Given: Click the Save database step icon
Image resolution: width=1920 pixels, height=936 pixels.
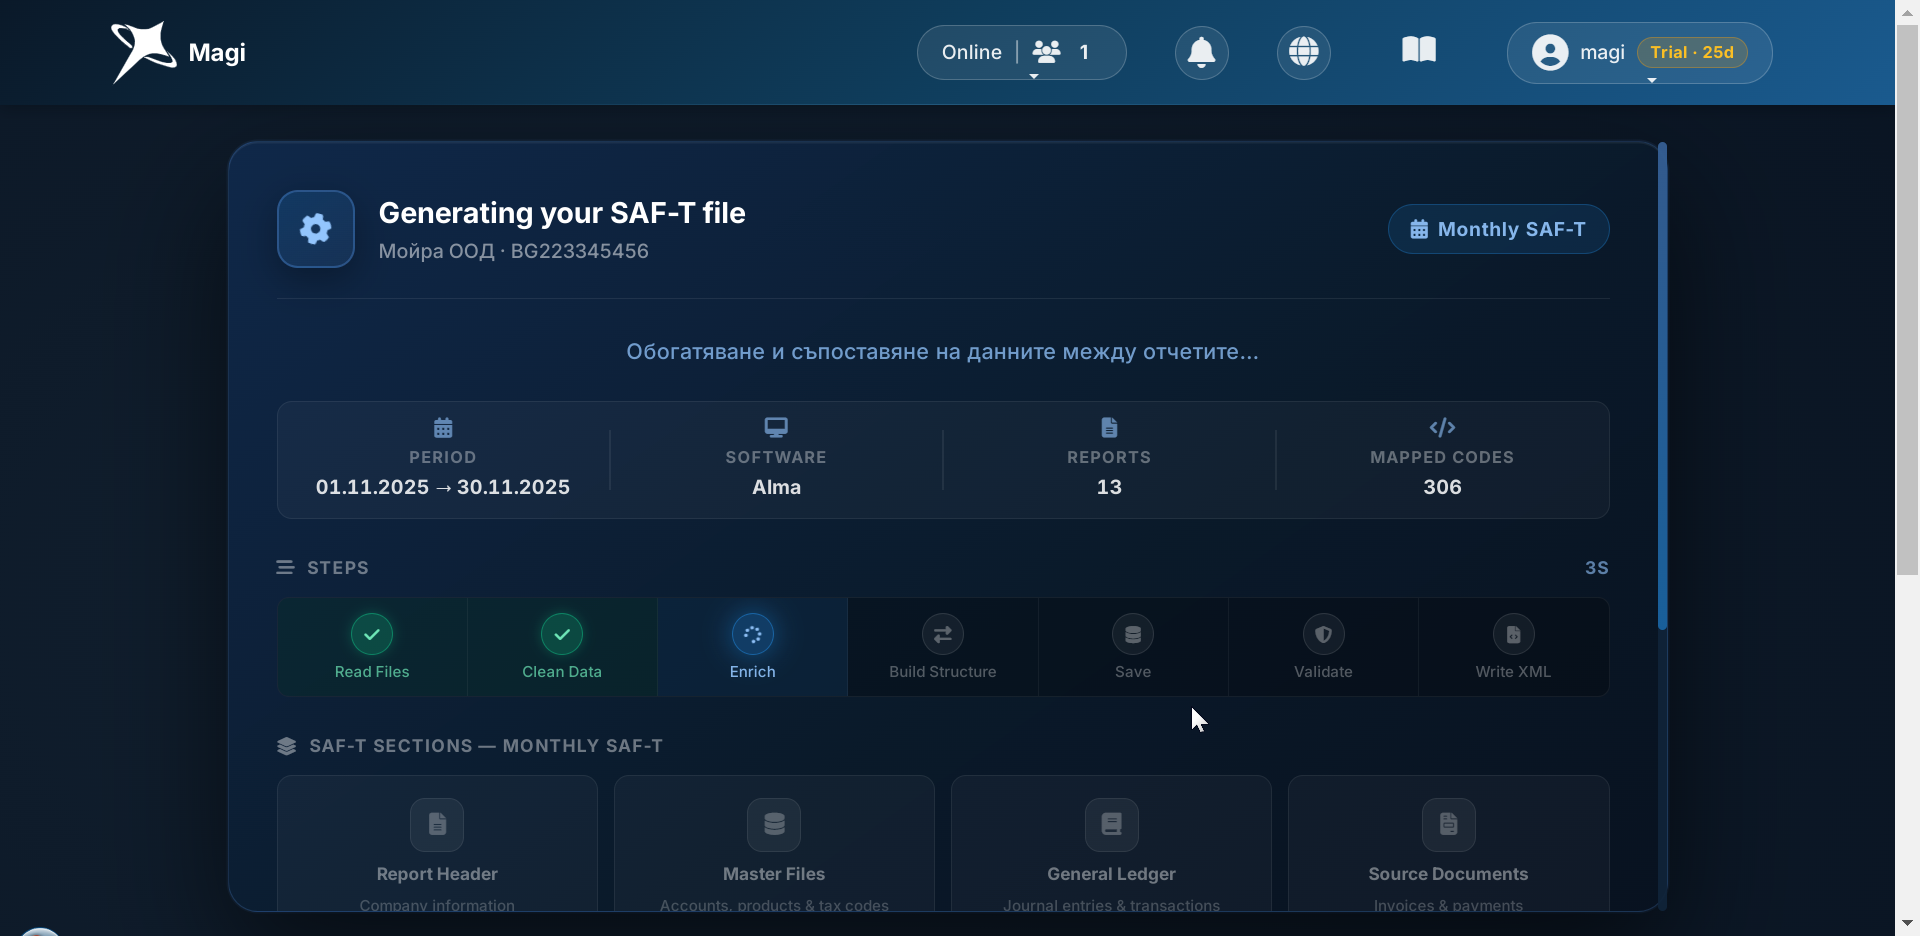Looking at the screenshot, I should click(x=1133, y=634).
